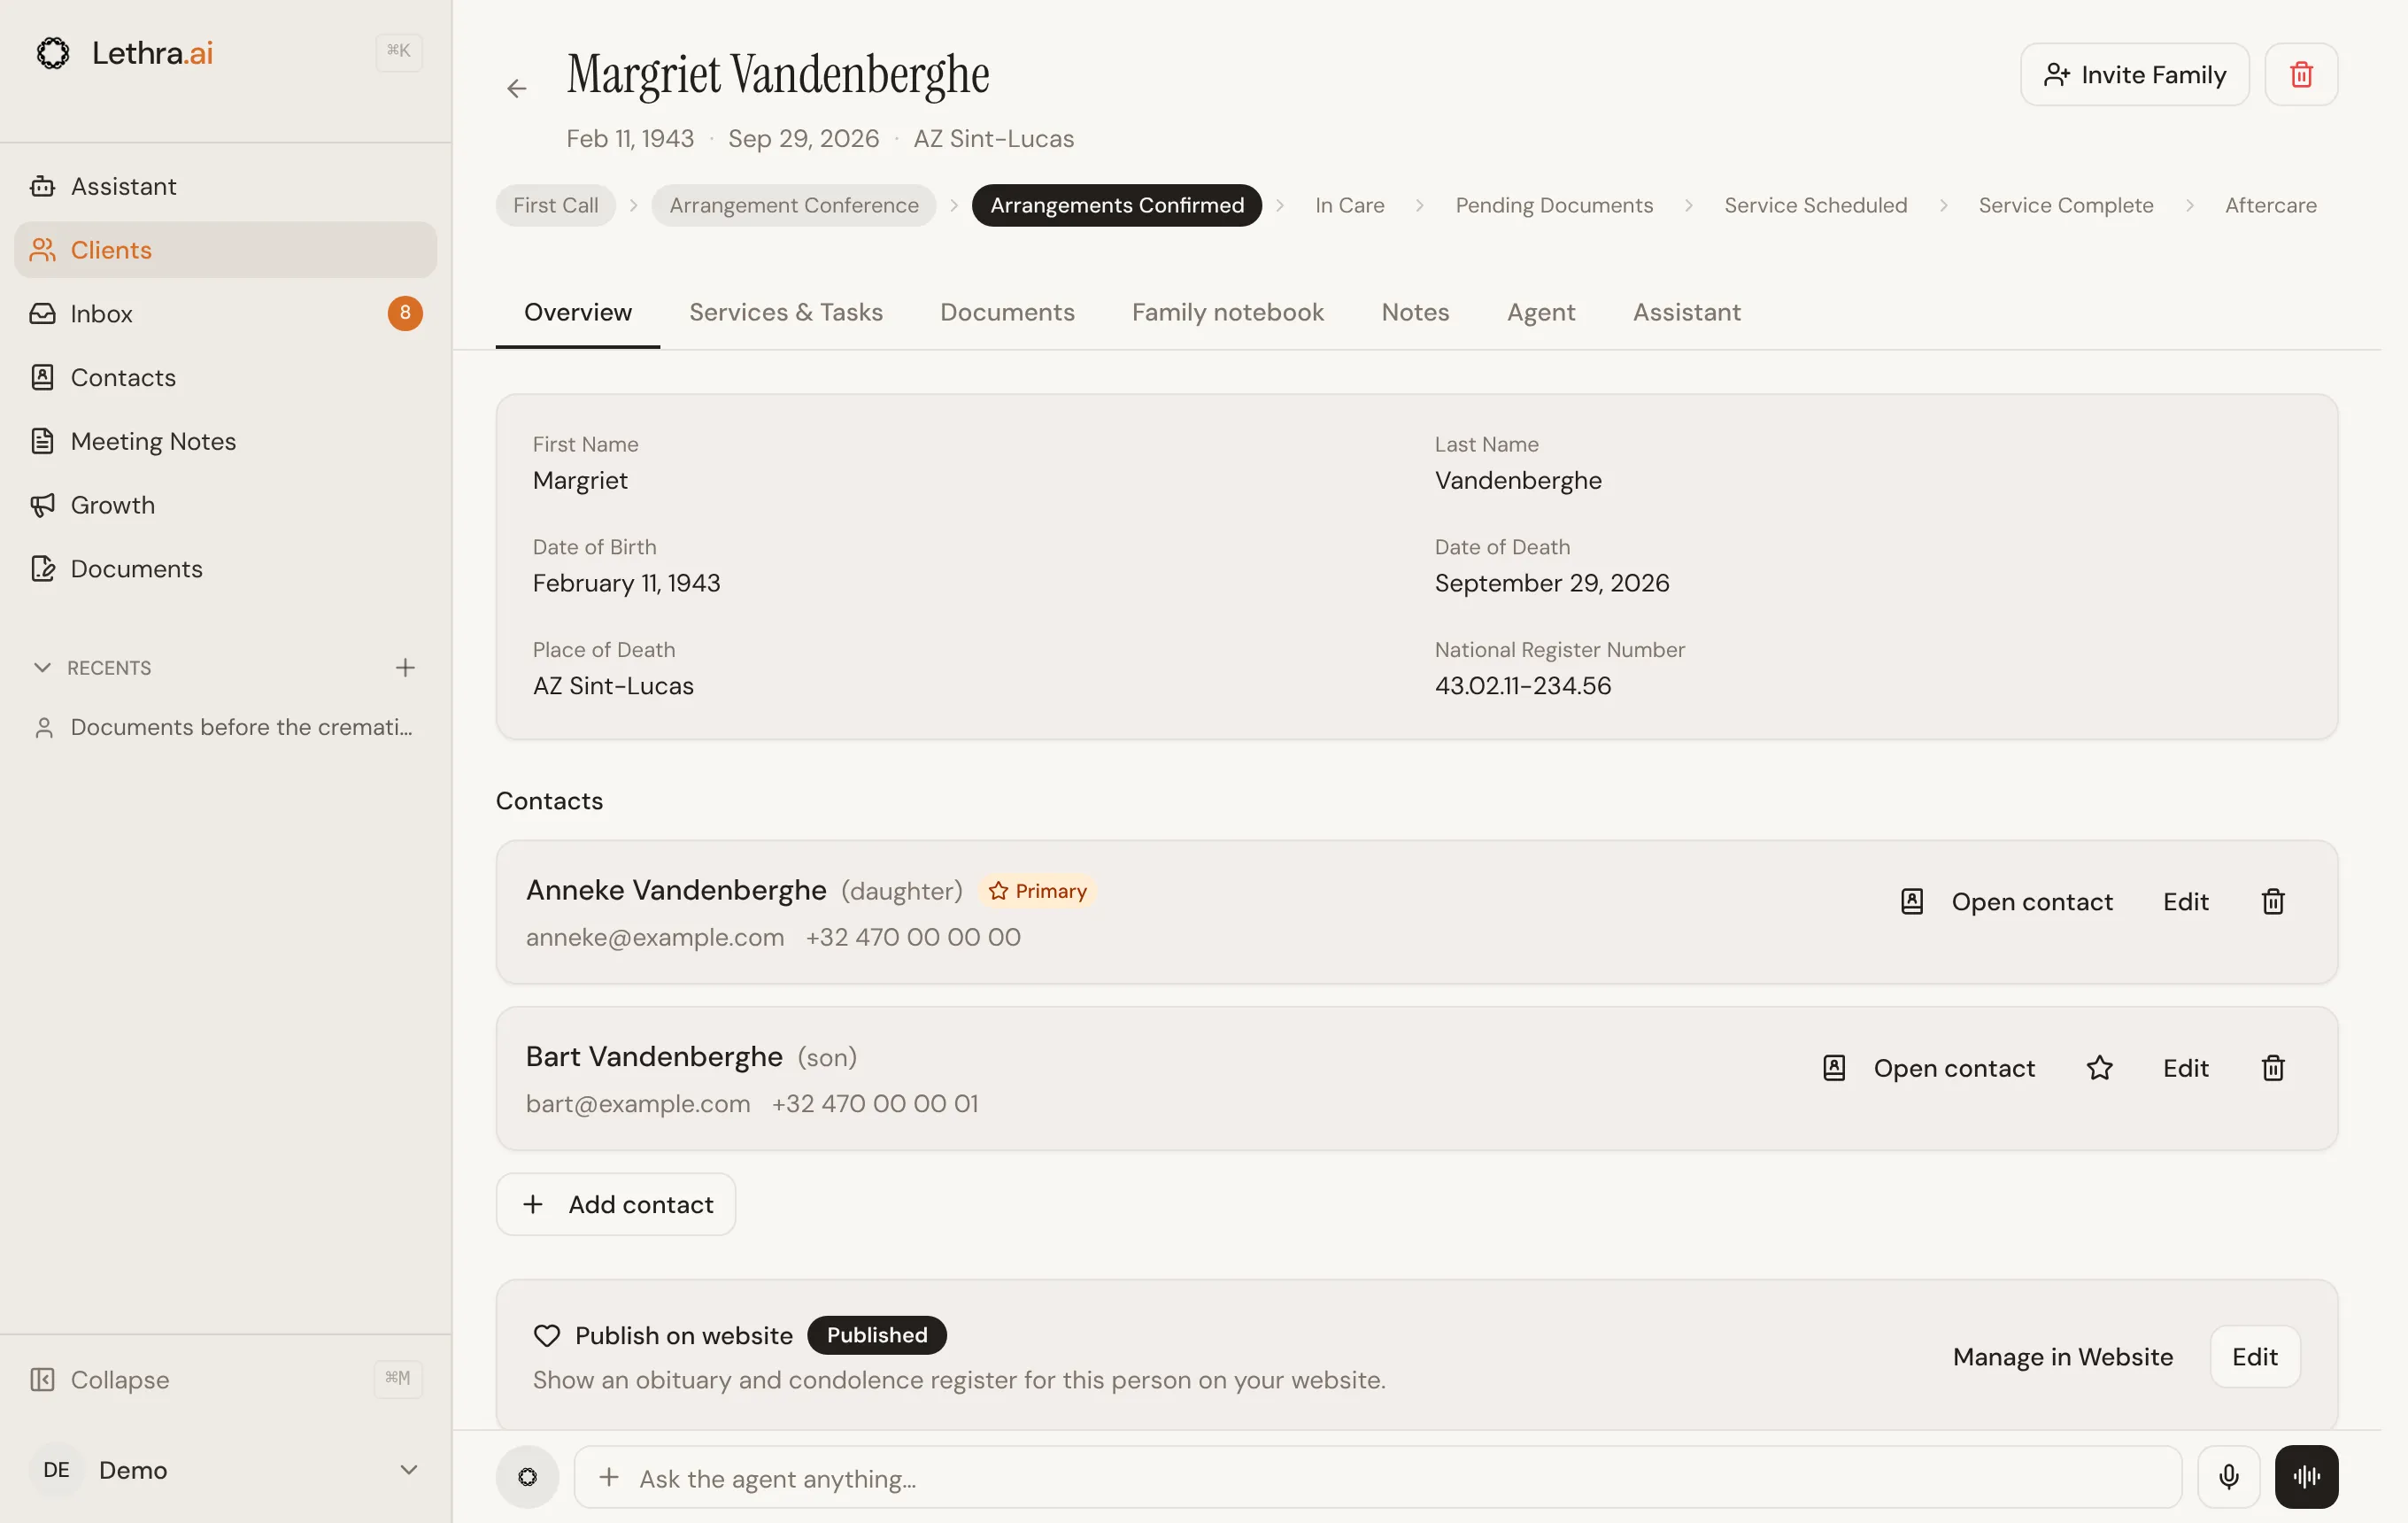Open Assistant in sidebar

(x=226, y=186)
